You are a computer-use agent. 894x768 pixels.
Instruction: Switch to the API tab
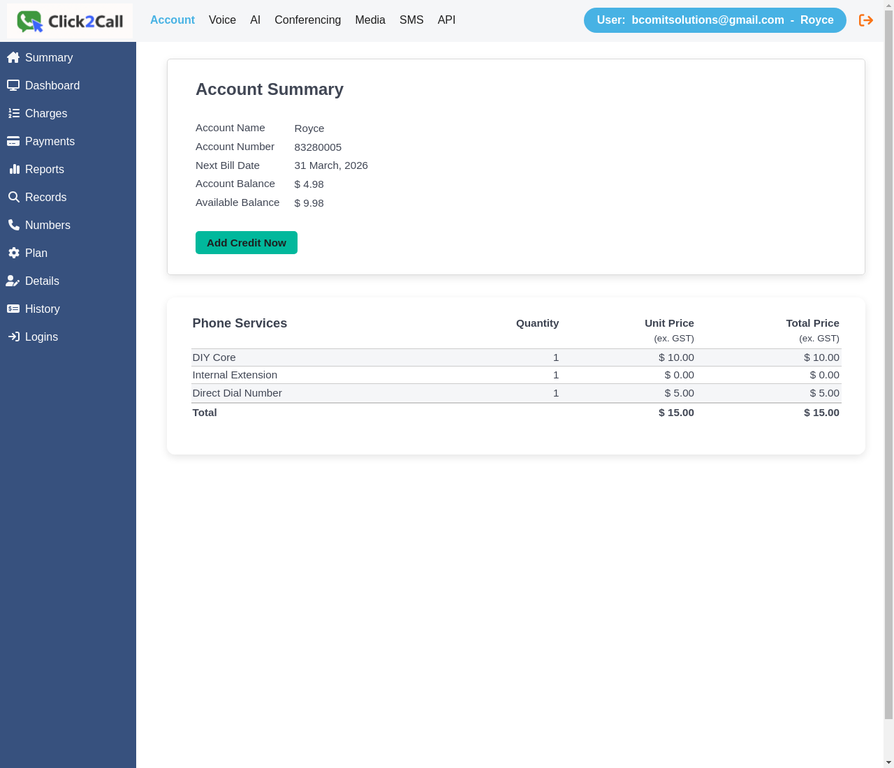click(x=446, y=20)
